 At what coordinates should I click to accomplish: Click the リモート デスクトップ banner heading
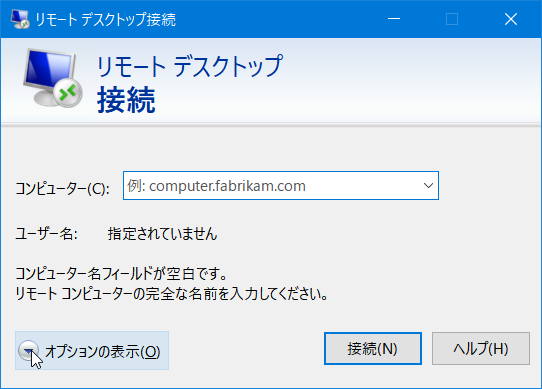[x=190, y=65]
